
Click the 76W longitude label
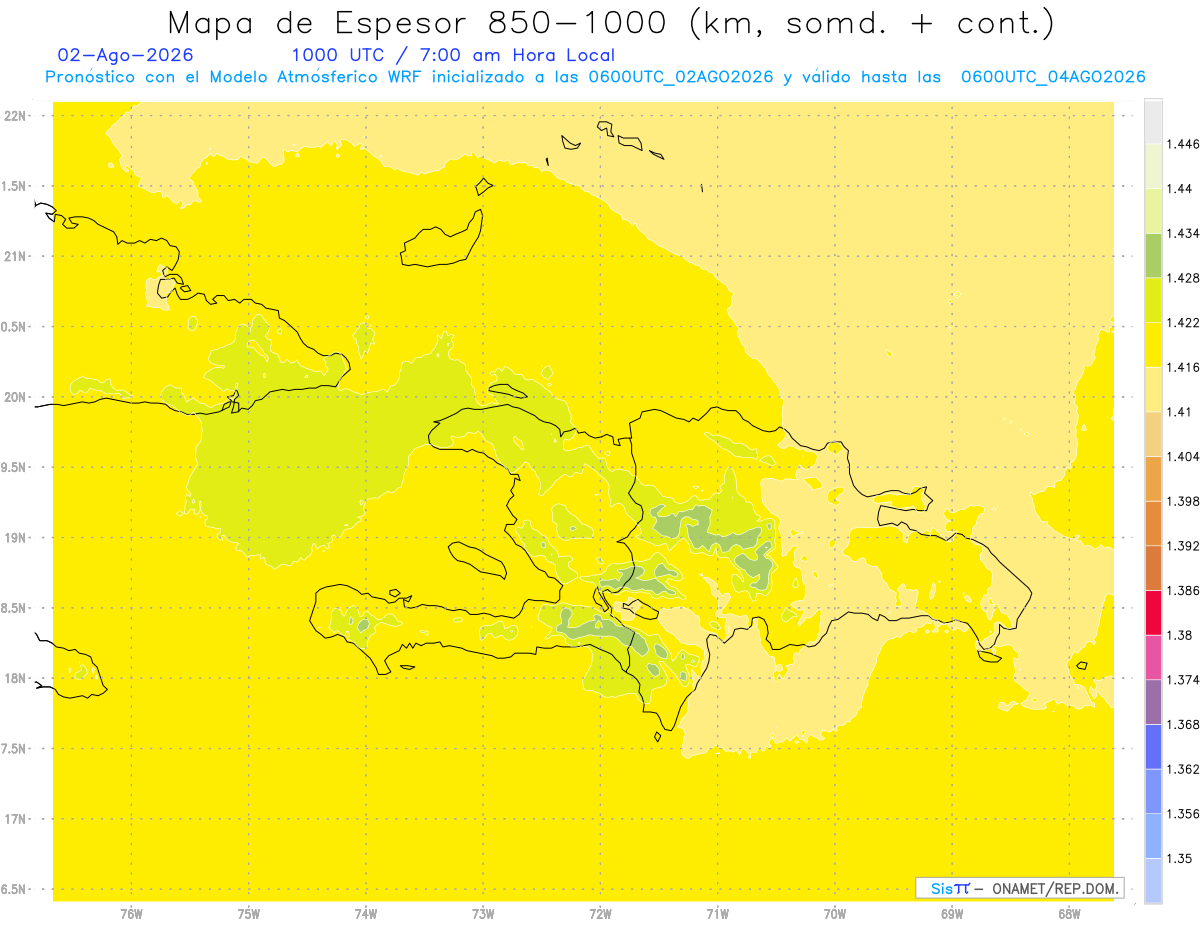click(x=131, y=913)
